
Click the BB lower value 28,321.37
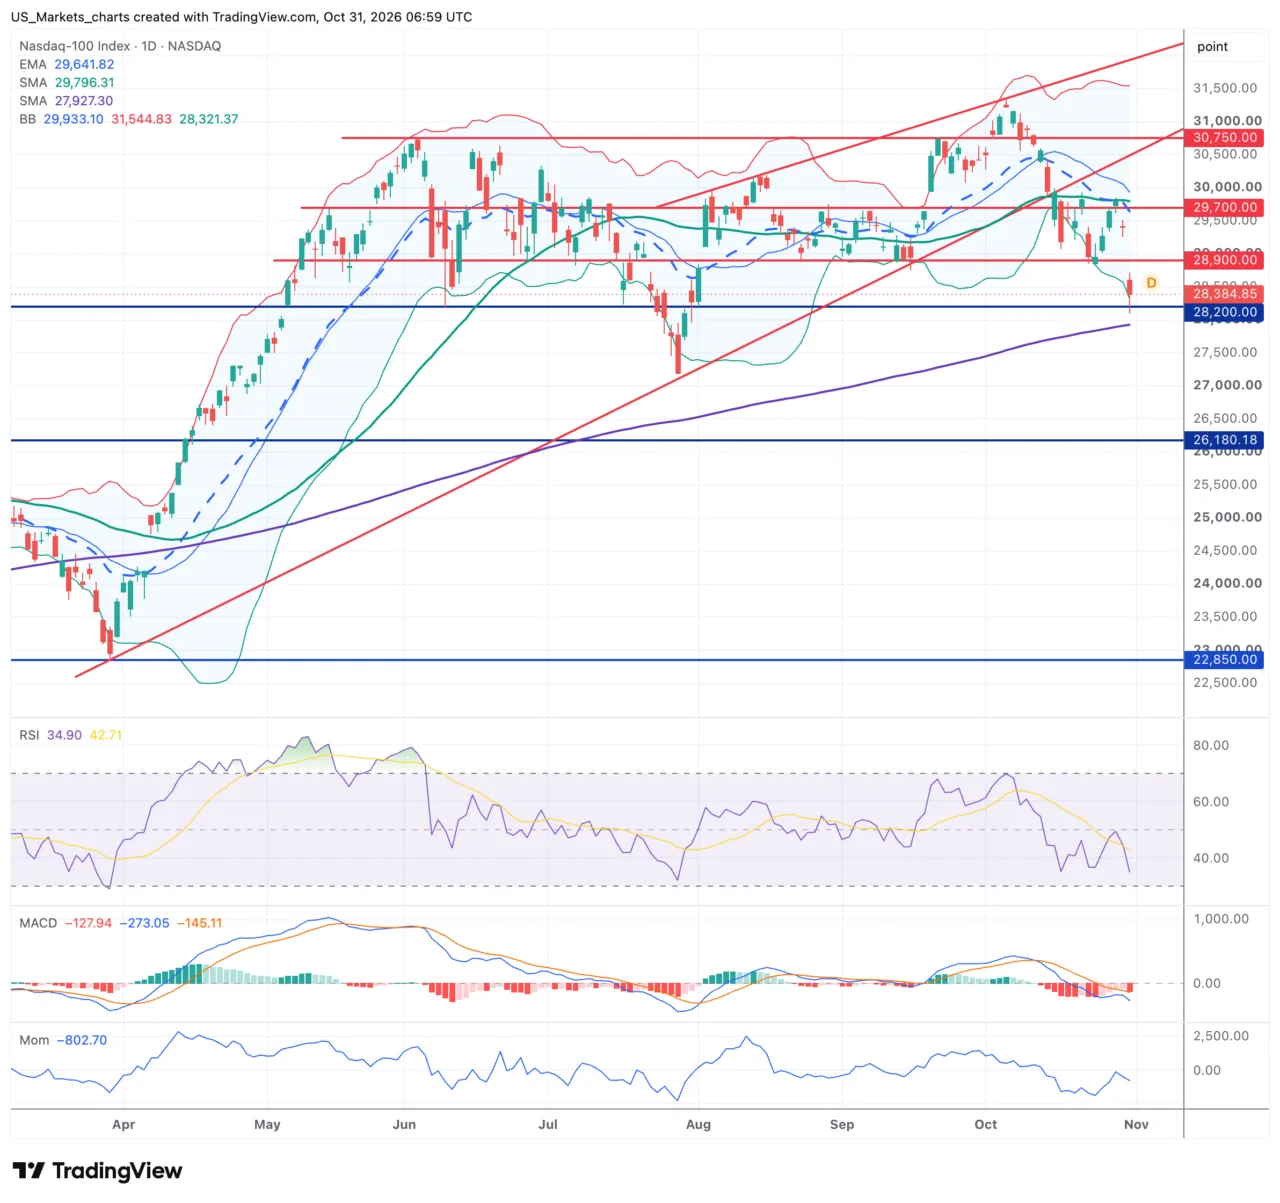point(209,119)
